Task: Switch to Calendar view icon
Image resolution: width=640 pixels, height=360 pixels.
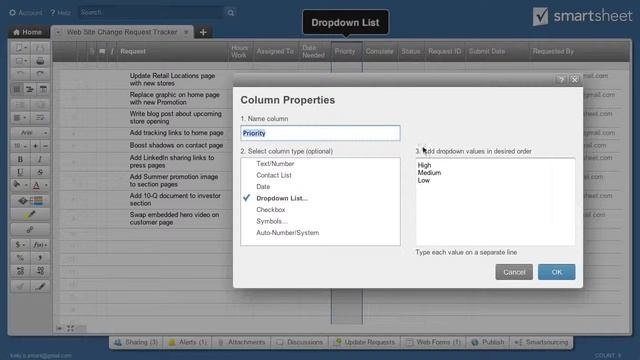Action: pos(43,89)
